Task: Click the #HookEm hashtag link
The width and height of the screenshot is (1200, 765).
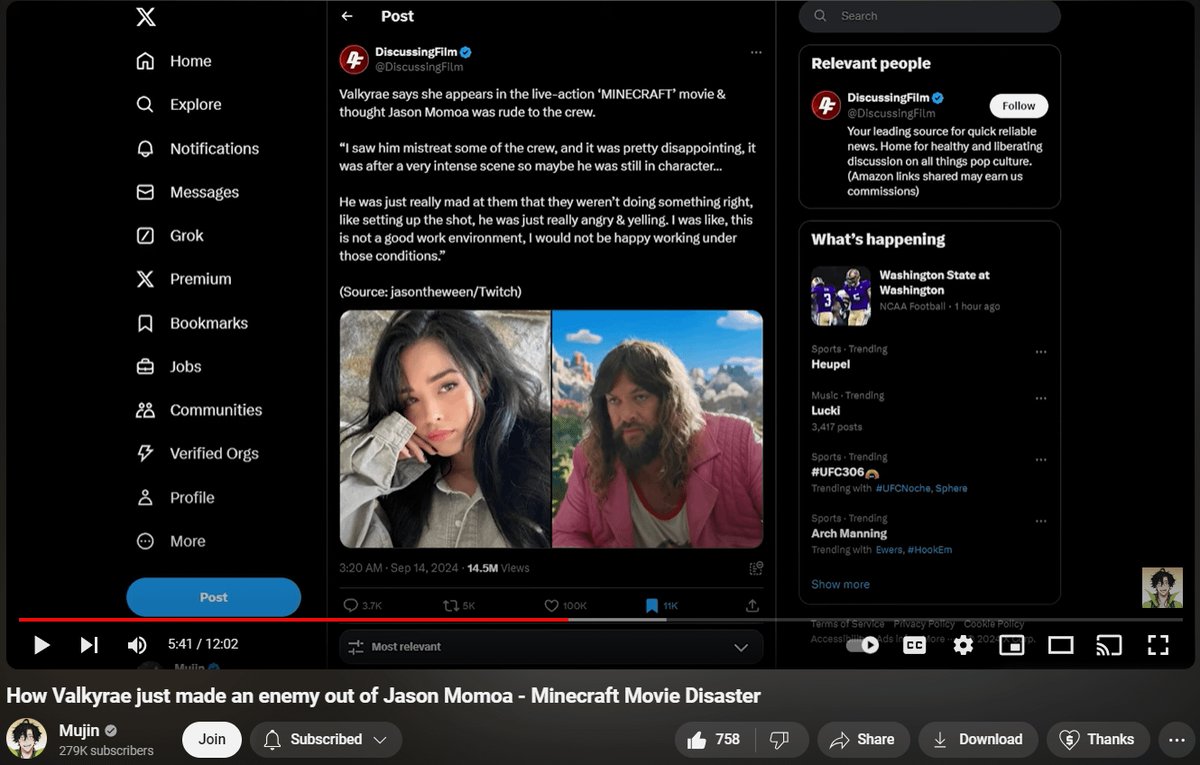Action: [930, 550]
